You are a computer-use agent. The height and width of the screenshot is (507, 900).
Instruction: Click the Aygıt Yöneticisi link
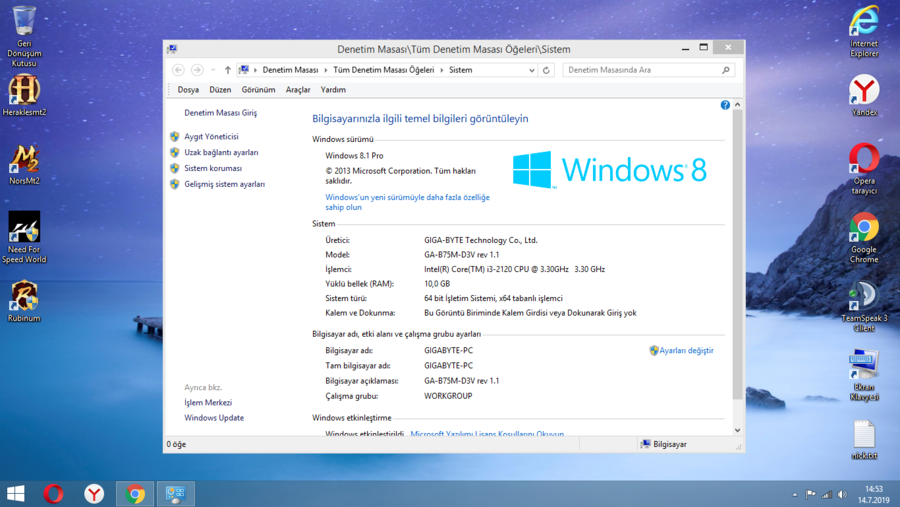[x=211, y=136]
